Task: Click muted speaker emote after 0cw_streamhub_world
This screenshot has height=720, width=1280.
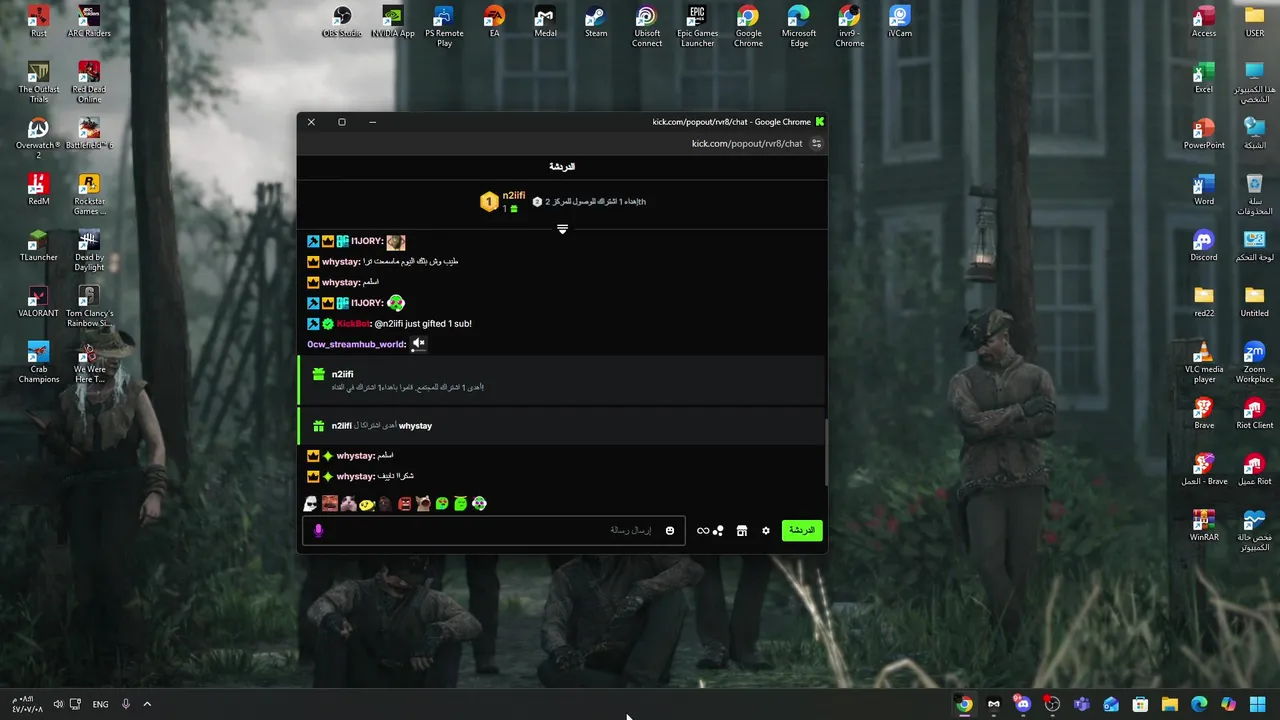Action: pyautogui.click(x=419, y=344)
